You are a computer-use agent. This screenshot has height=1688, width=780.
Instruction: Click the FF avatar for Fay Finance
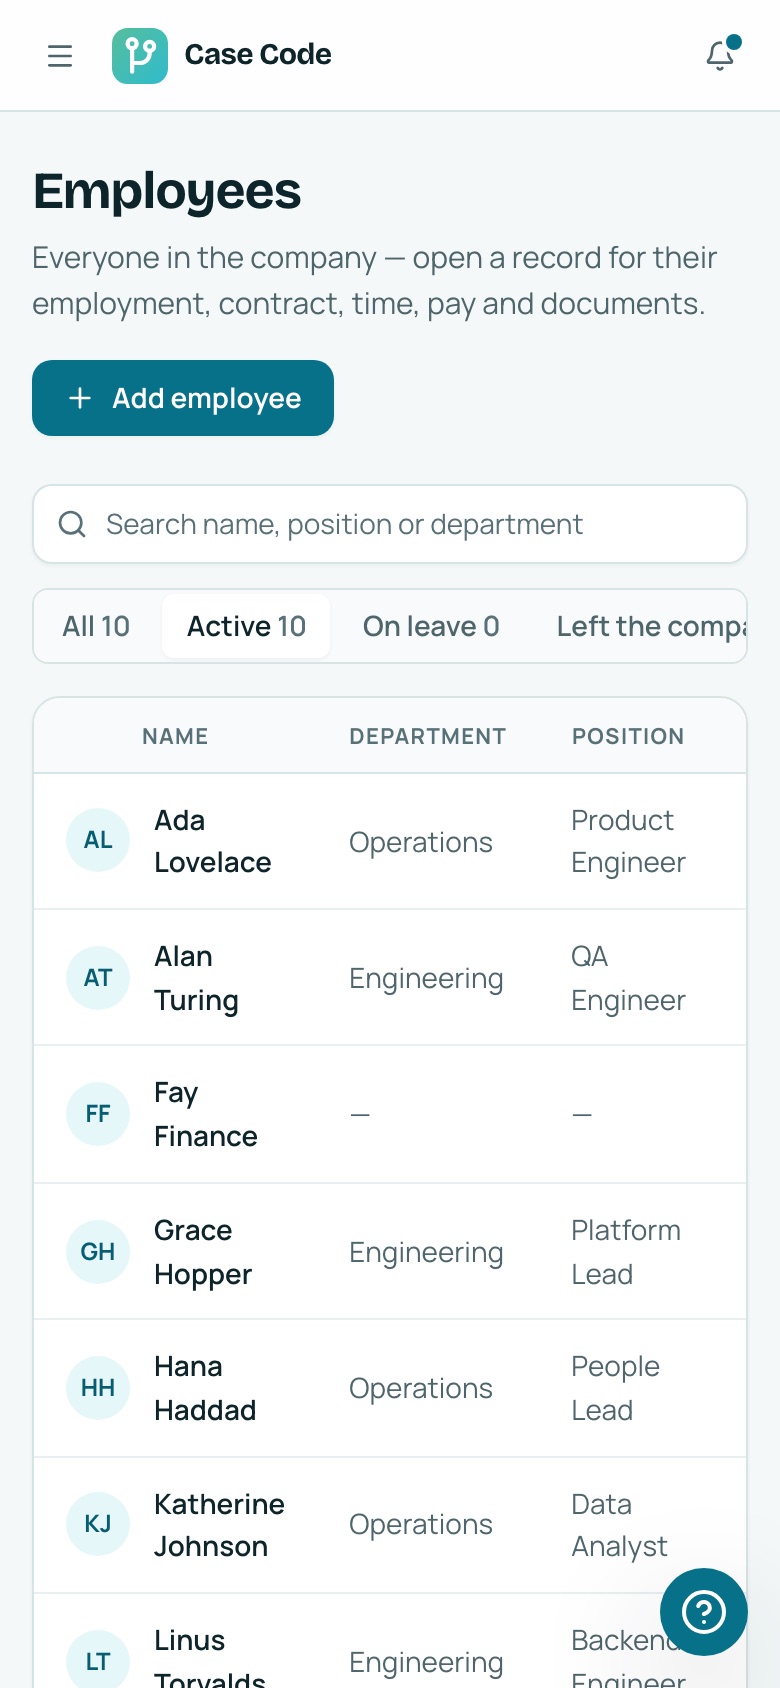pos(98,1114)
